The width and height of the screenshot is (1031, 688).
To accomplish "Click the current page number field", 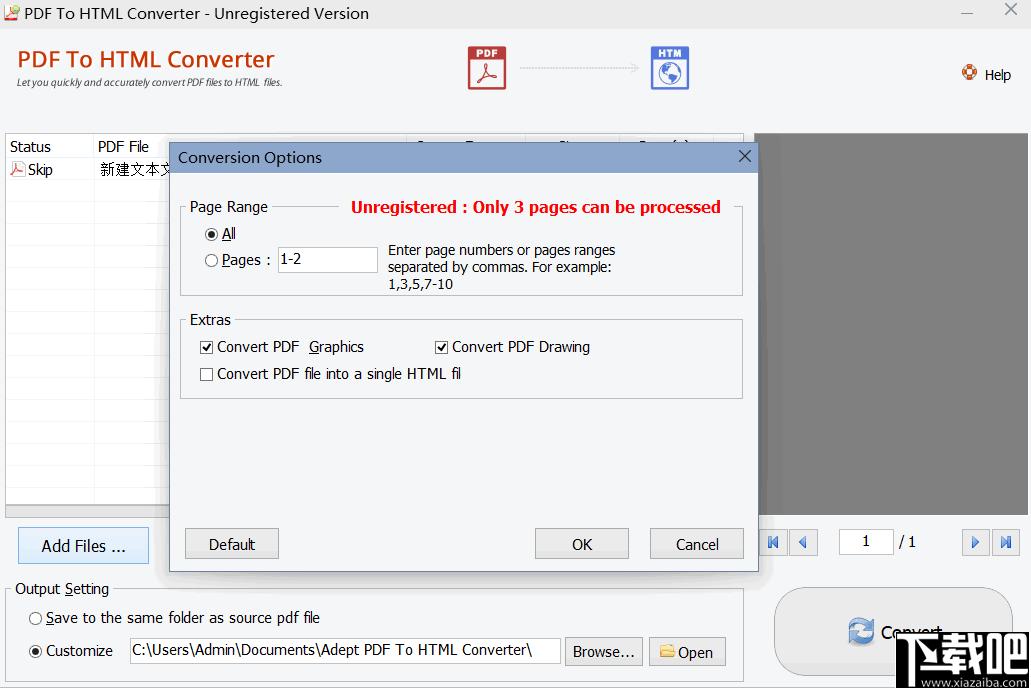I will tap(866, 542).
